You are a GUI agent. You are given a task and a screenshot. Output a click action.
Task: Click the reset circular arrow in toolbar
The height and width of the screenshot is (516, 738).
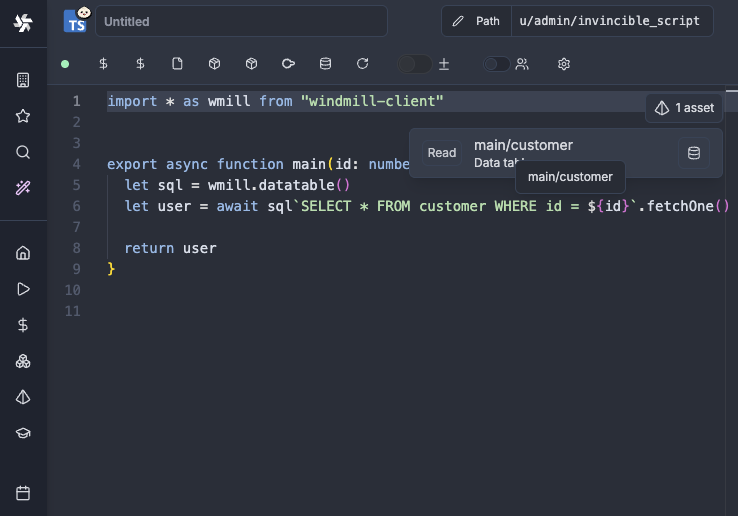(x=363, y=64)
